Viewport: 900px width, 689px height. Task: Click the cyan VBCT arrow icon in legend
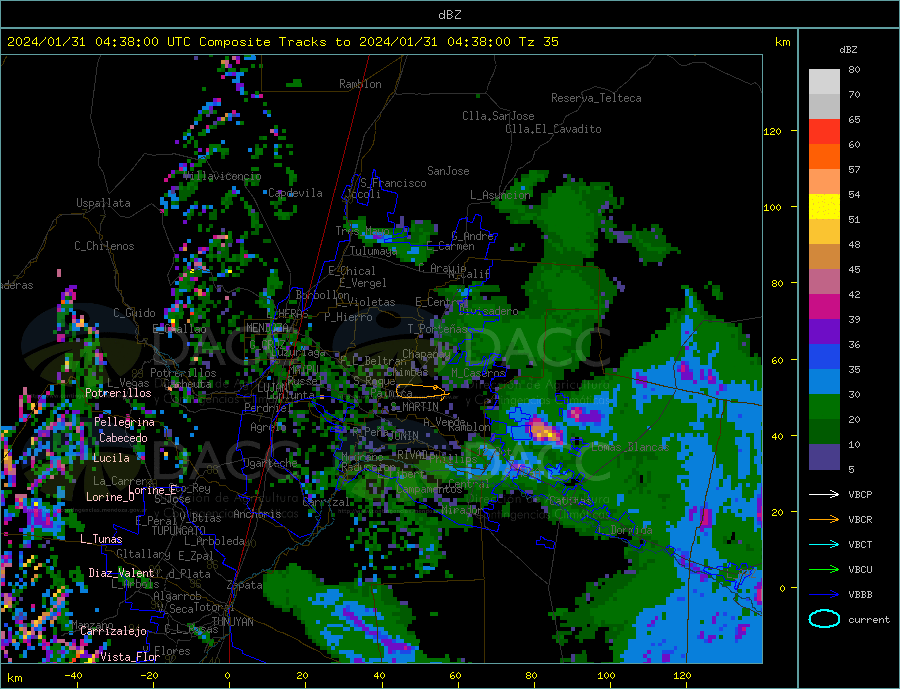tap(824, 544)
